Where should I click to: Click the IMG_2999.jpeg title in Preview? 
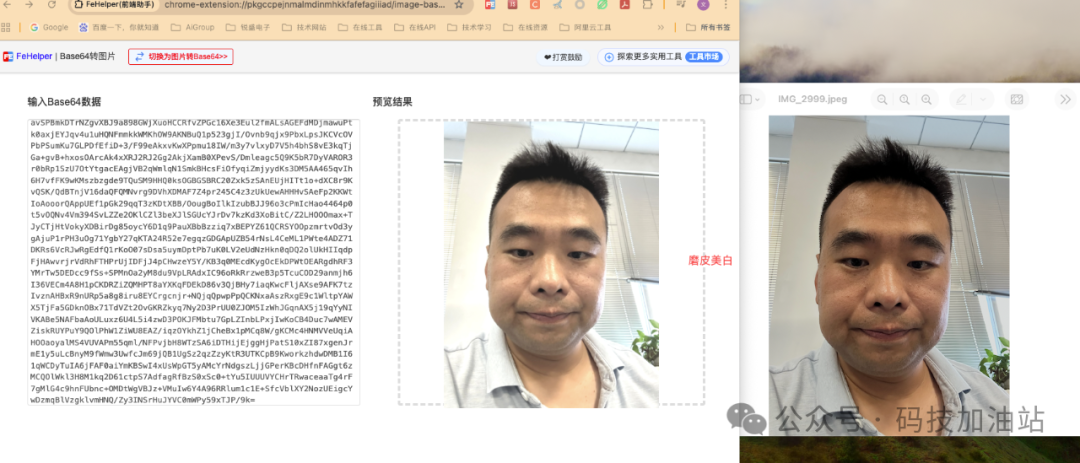[812, 99]
